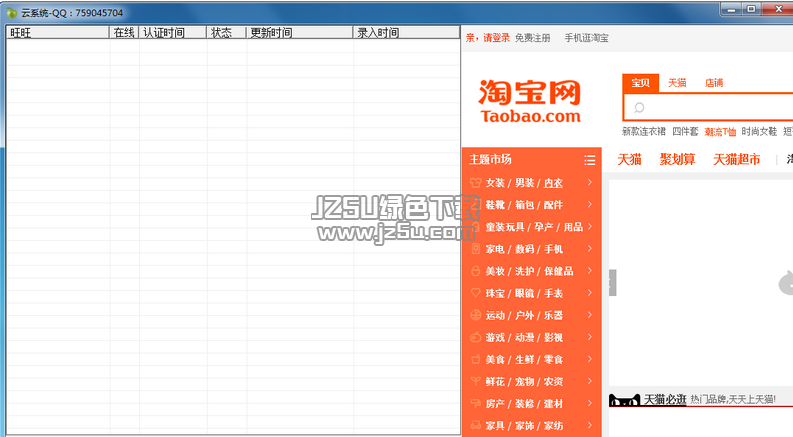Screen dimensions: 793x437
Task: Expand the 美妆 / 洗护 category arrow
Action: coord(590,271)
